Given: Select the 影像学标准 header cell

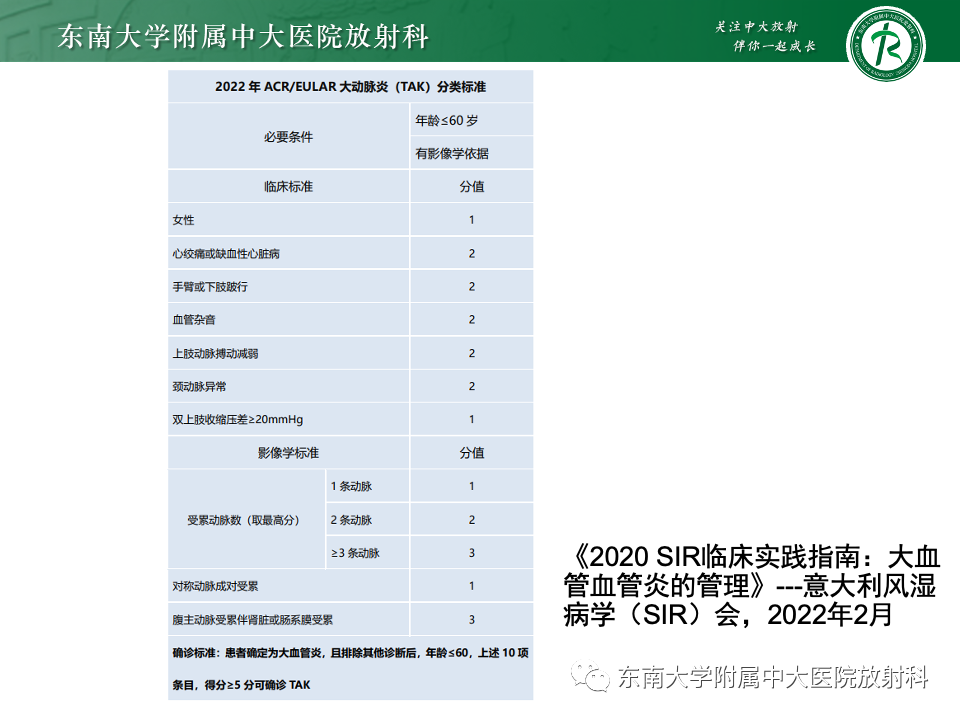Looking at the screenshot, I should 288,453.
